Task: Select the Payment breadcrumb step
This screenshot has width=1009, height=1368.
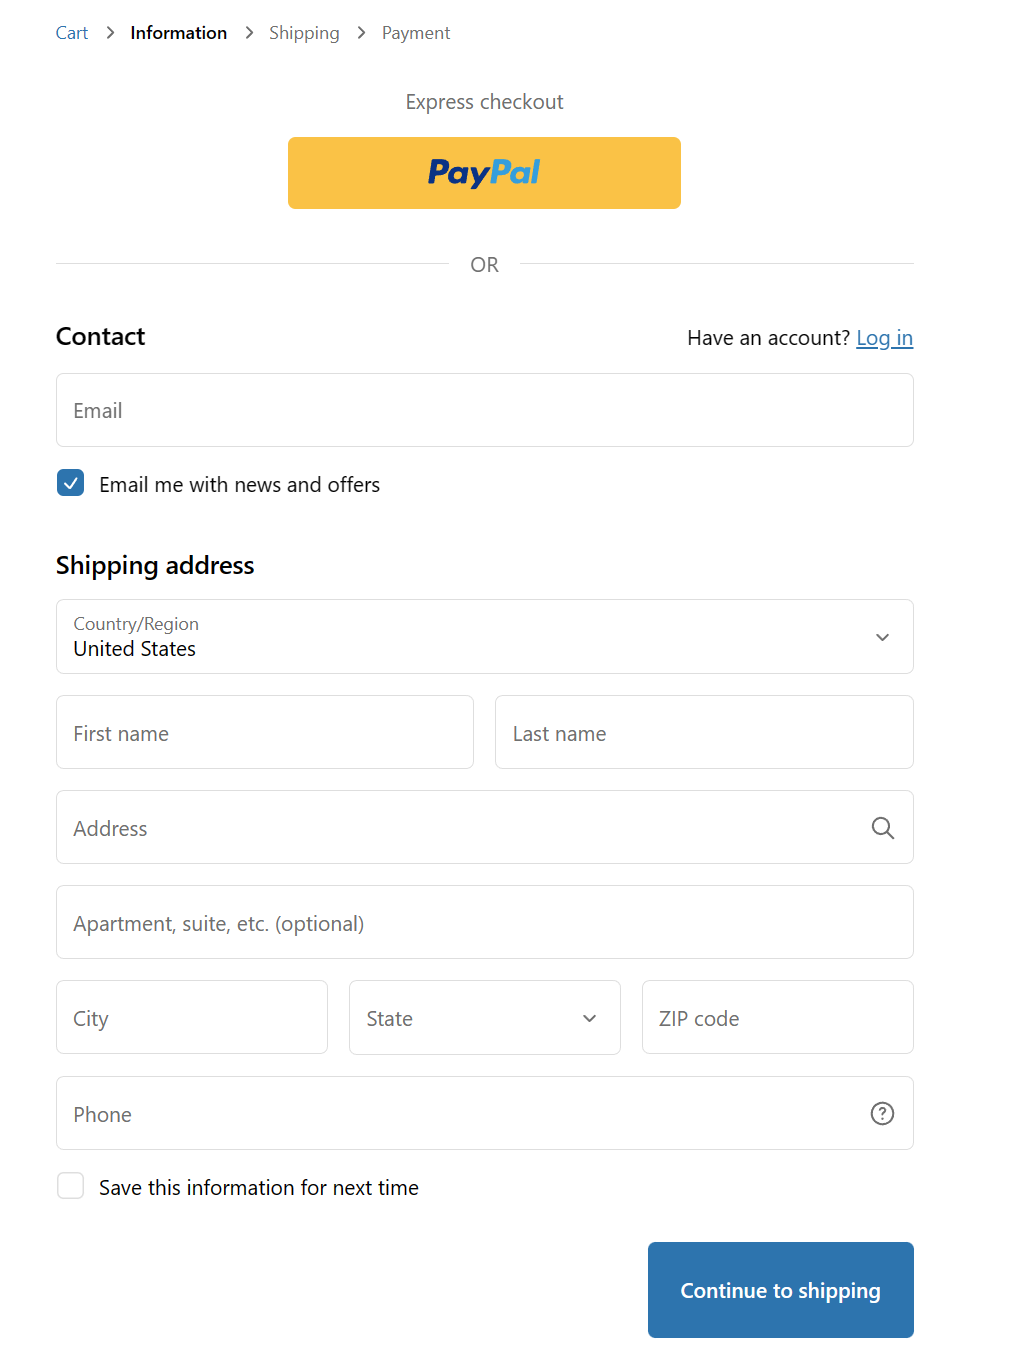Action: (x=416, y=33)
